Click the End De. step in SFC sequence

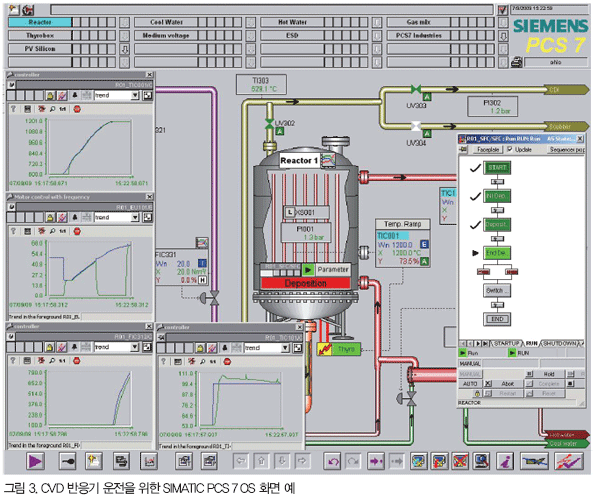point(497,253)
